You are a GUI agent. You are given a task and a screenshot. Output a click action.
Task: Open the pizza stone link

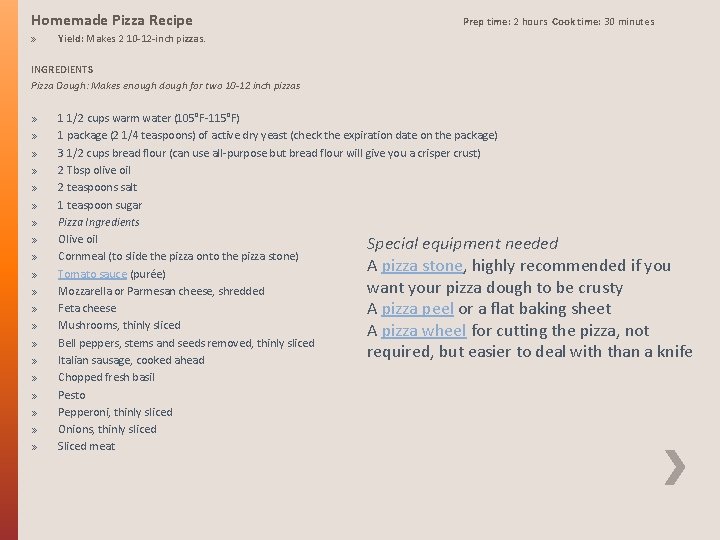[x=422, y=266]
